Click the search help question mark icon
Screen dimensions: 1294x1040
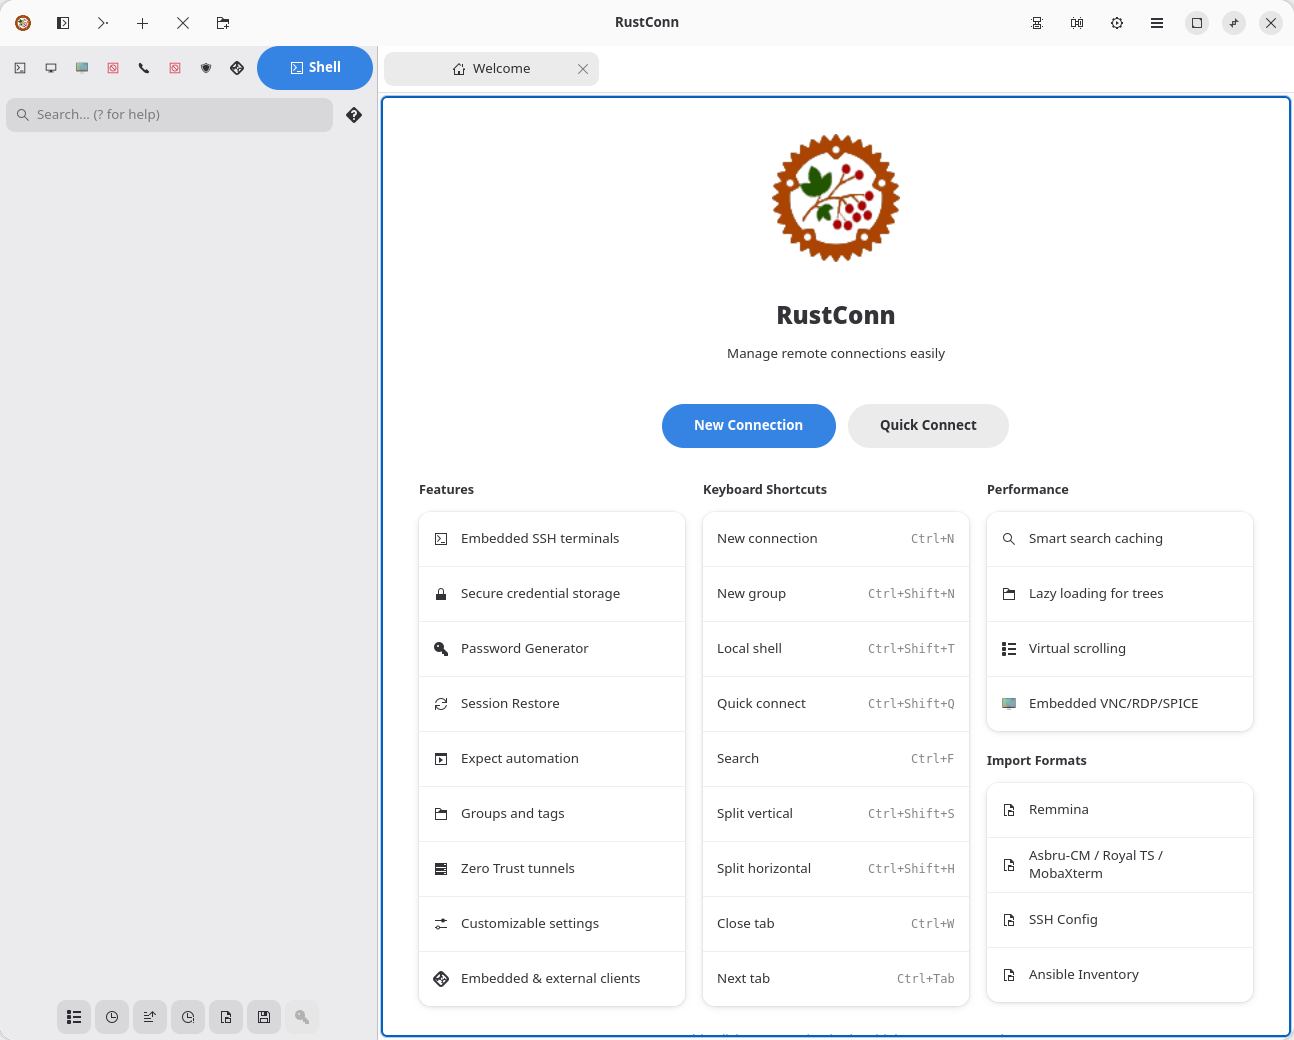[354, 115]
